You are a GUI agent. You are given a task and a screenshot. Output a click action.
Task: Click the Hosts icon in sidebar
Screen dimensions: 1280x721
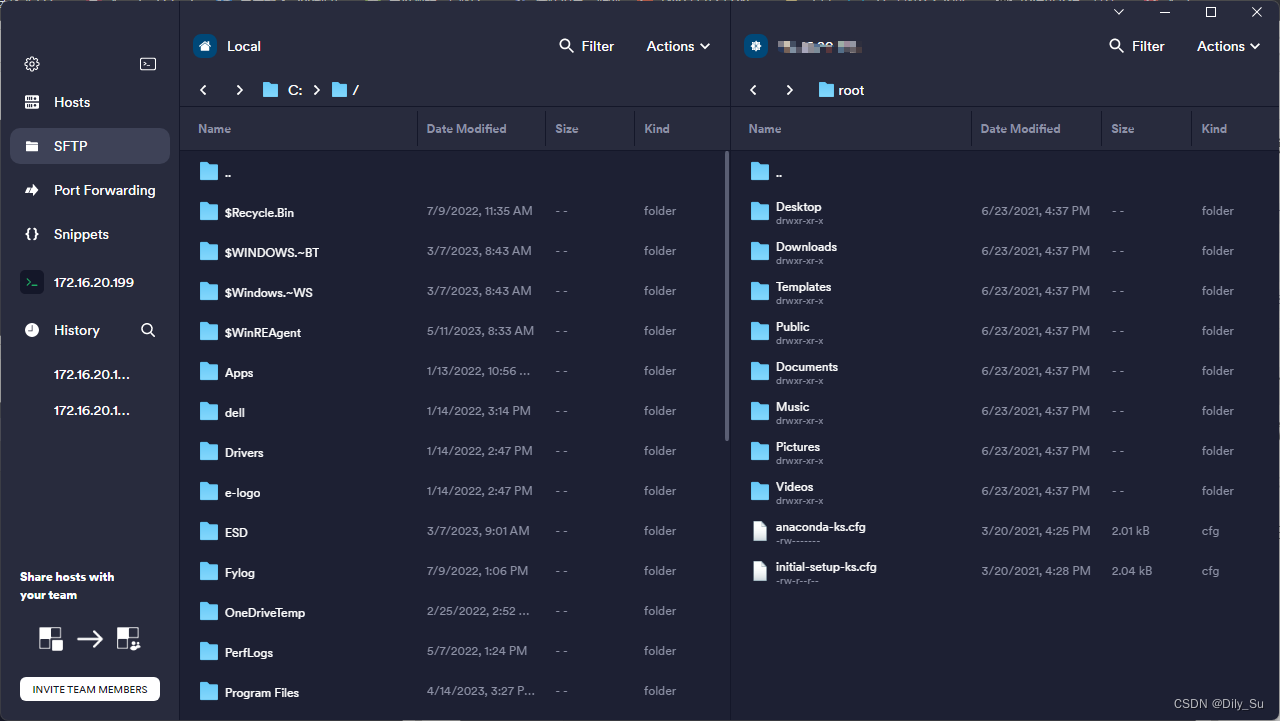(x=32, y=102)
